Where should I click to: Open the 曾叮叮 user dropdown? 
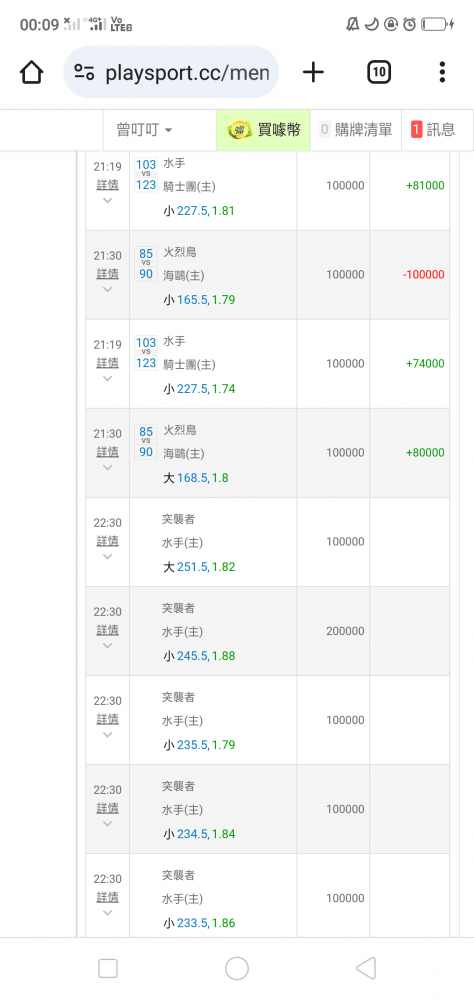coord(144,130)
